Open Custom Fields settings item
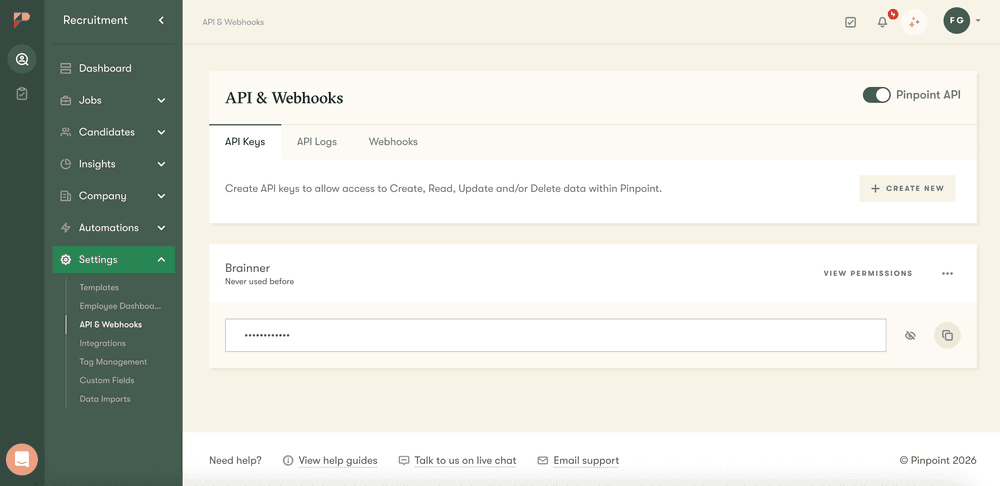This screenshot has height=486, width=1000. (107, 380)
